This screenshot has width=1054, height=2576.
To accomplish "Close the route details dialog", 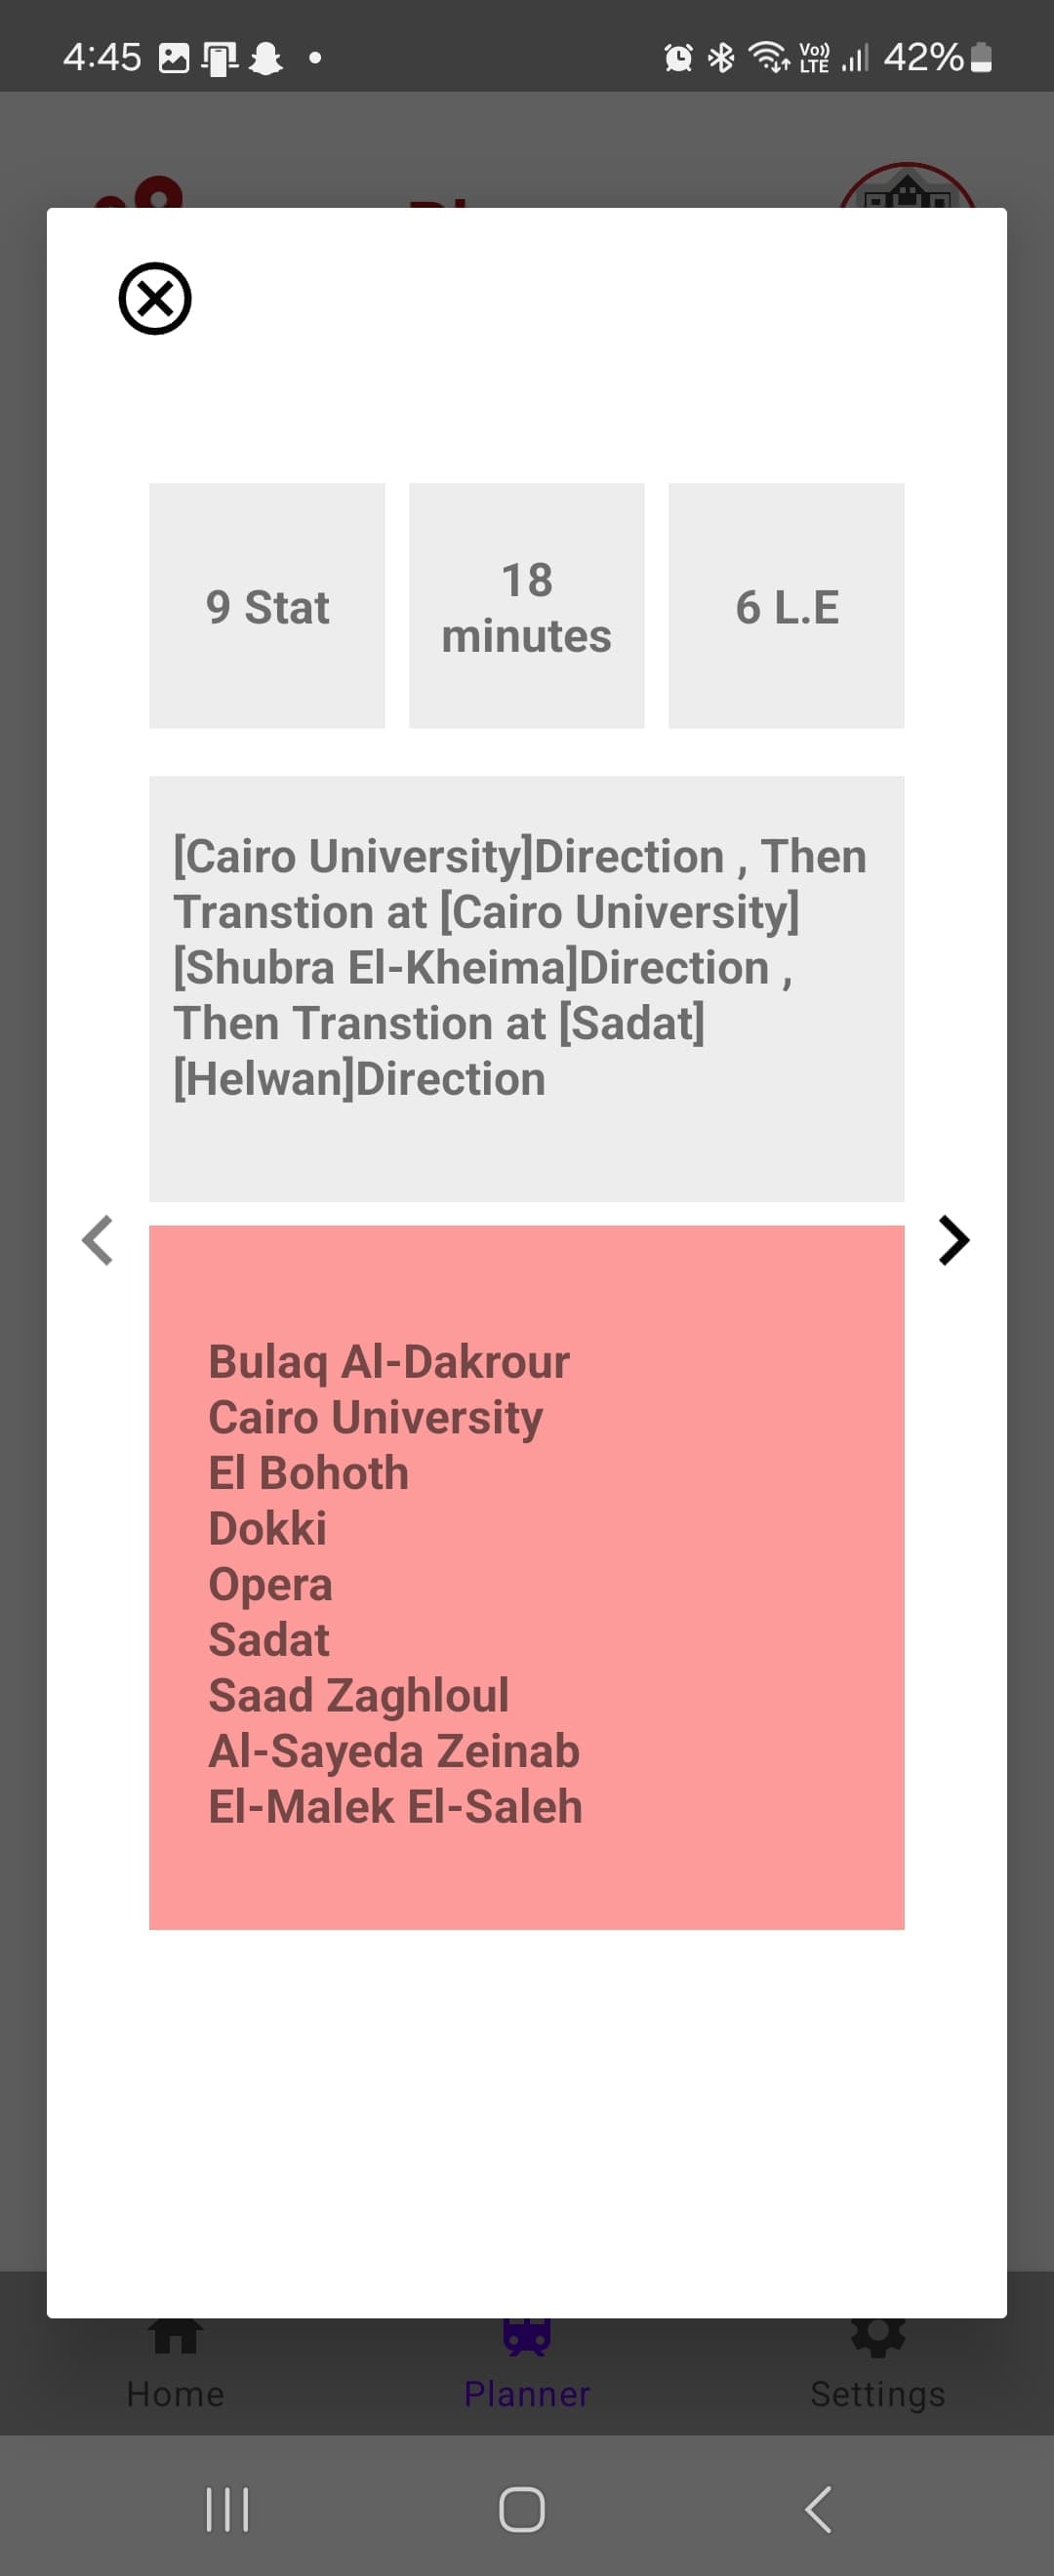I will pyautogui.click(x=154, y=299).
